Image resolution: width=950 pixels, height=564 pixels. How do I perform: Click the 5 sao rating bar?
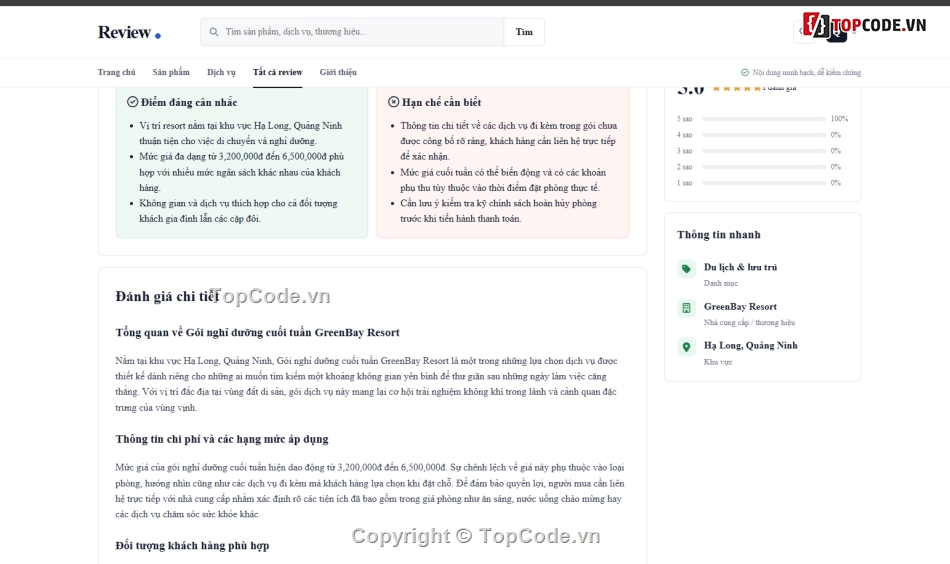[765, 119]
